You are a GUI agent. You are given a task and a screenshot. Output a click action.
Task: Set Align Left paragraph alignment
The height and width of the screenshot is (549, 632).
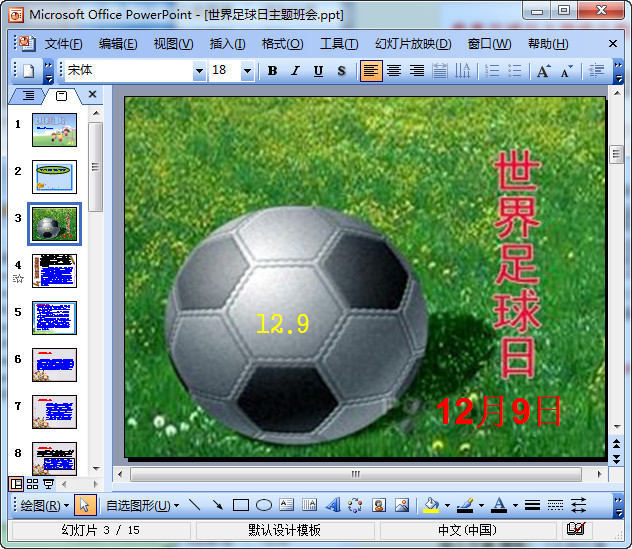(x=371, y=71)
